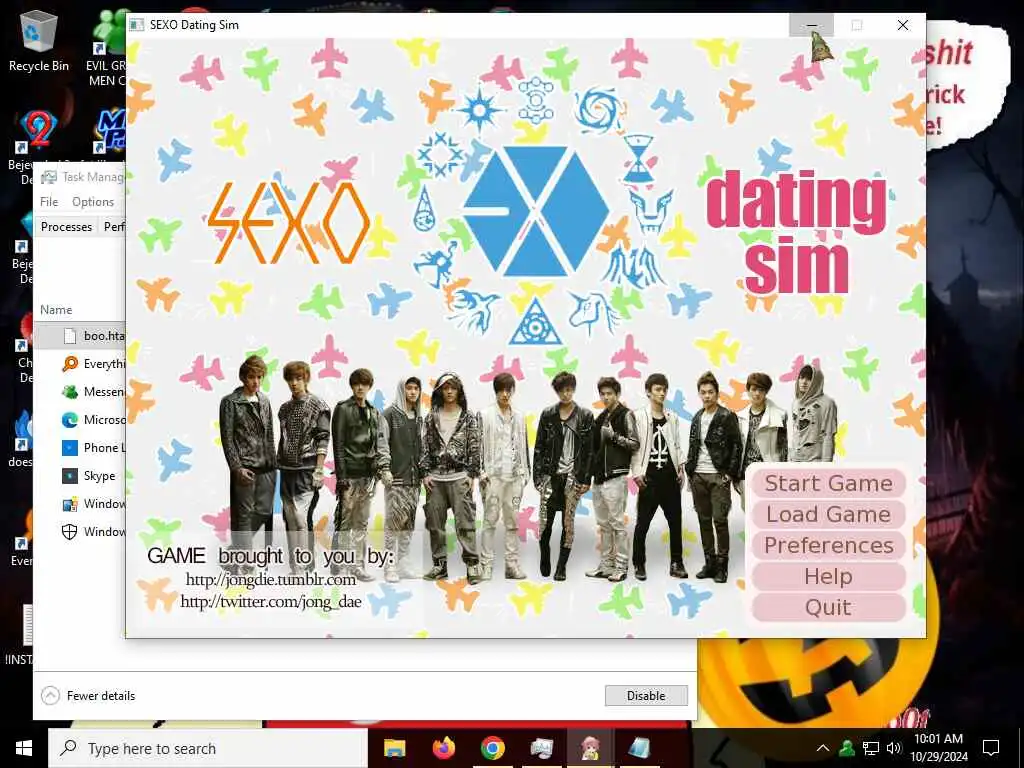1024x768 pixels.
Task: Launch Firefox from the taskbar
Action: point(443,748)
